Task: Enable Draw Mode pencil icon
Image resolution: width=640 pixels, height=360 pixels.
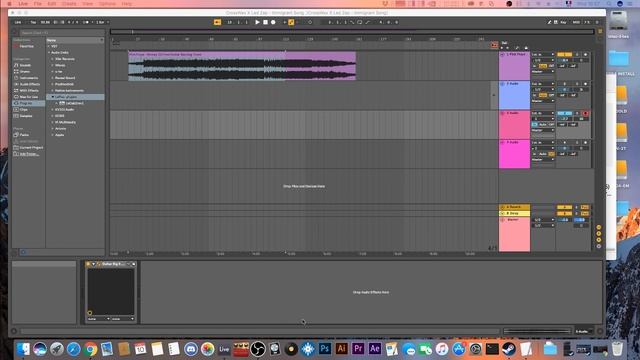Action: tap(549, 22)
